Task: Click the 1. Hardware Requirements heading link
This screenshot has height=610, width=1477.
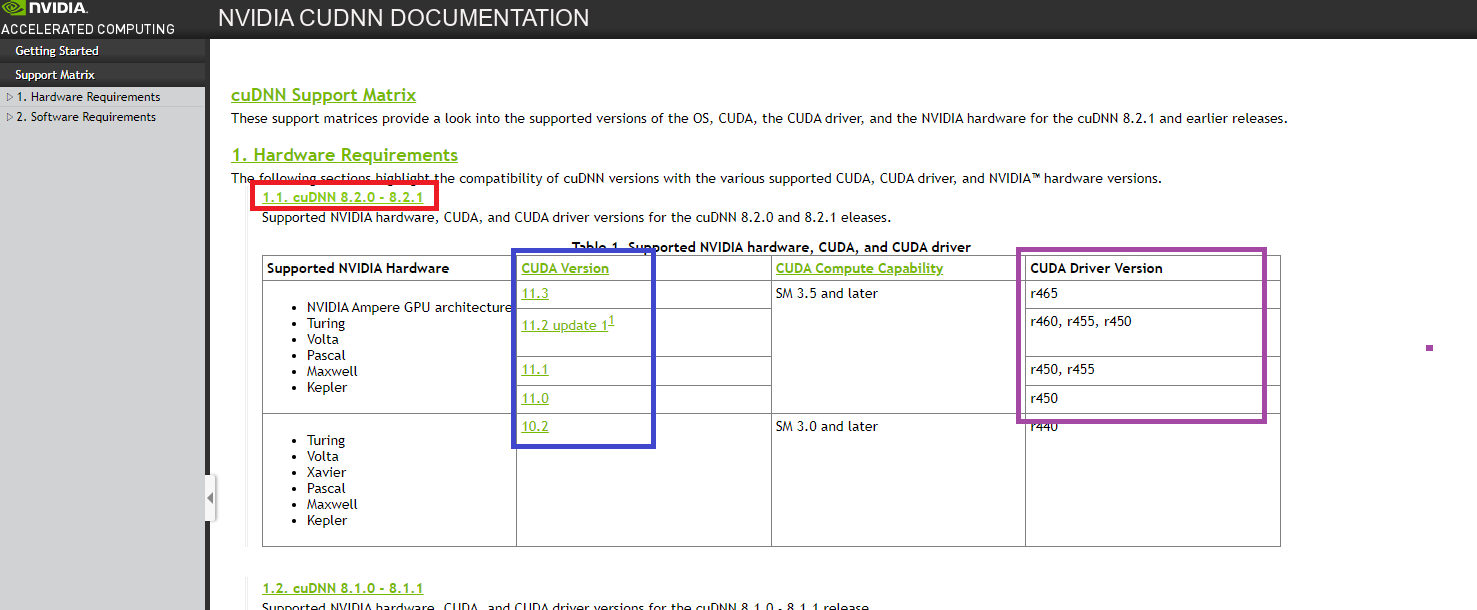Action: (x=344, y=155)
